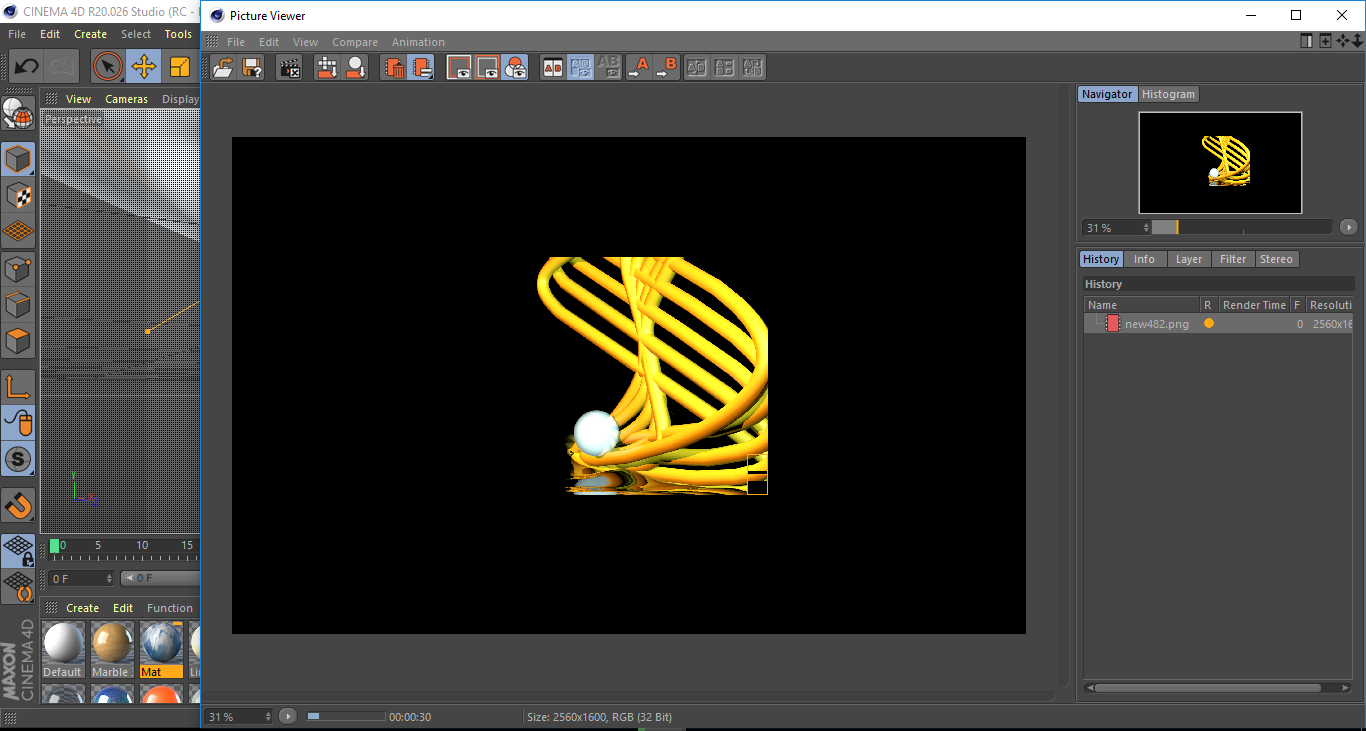Switch to the Layer tab
This screenshot has width=1366, height=731.
click(x=1189, y=259)
